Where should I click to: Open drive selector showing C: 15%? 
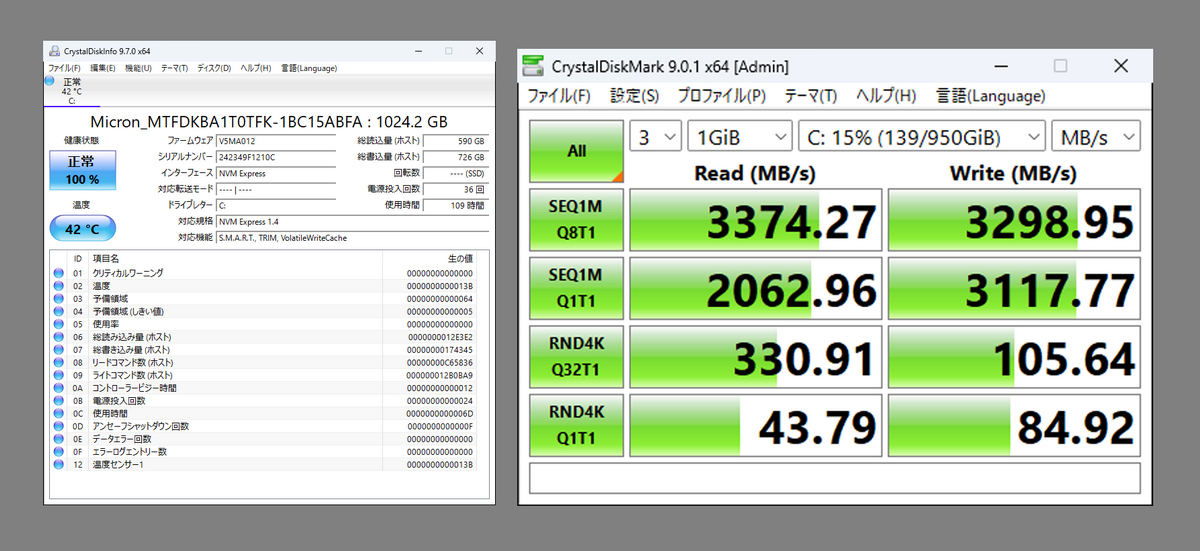pyautogui.click(x=921, y=137)
